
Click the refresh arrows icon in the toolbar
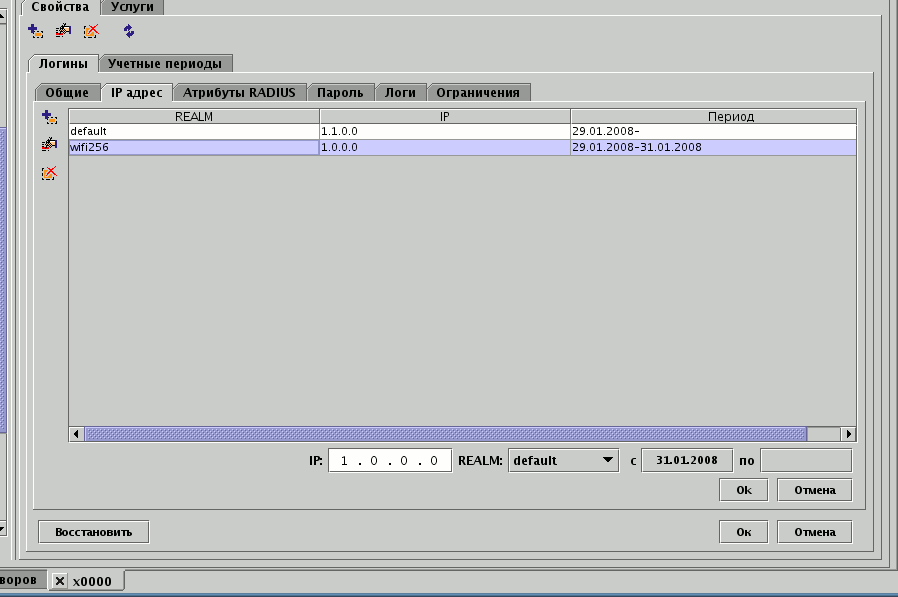[129, 31]
